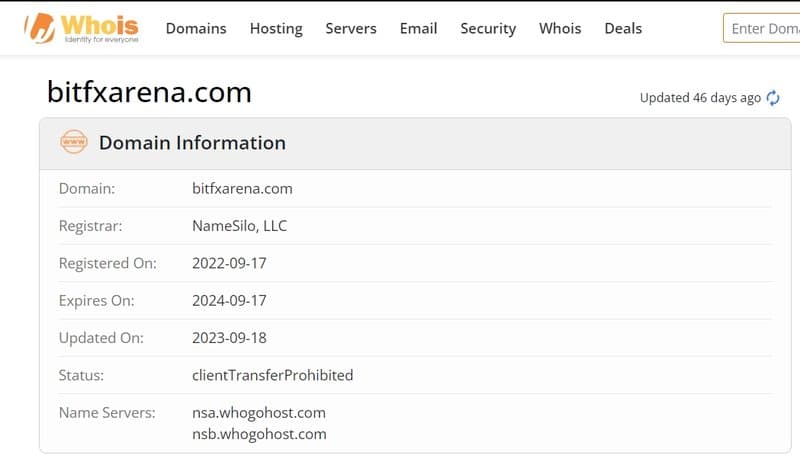Open the Whois nav link
Screen dimensions: 800x465
coord(560,29)
